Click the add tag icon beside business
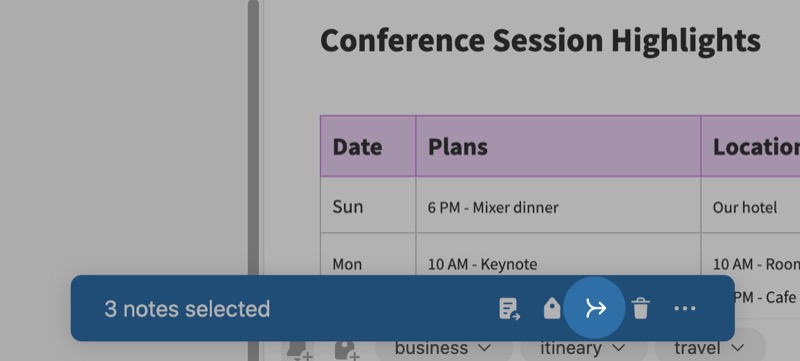 pos(346,350)
